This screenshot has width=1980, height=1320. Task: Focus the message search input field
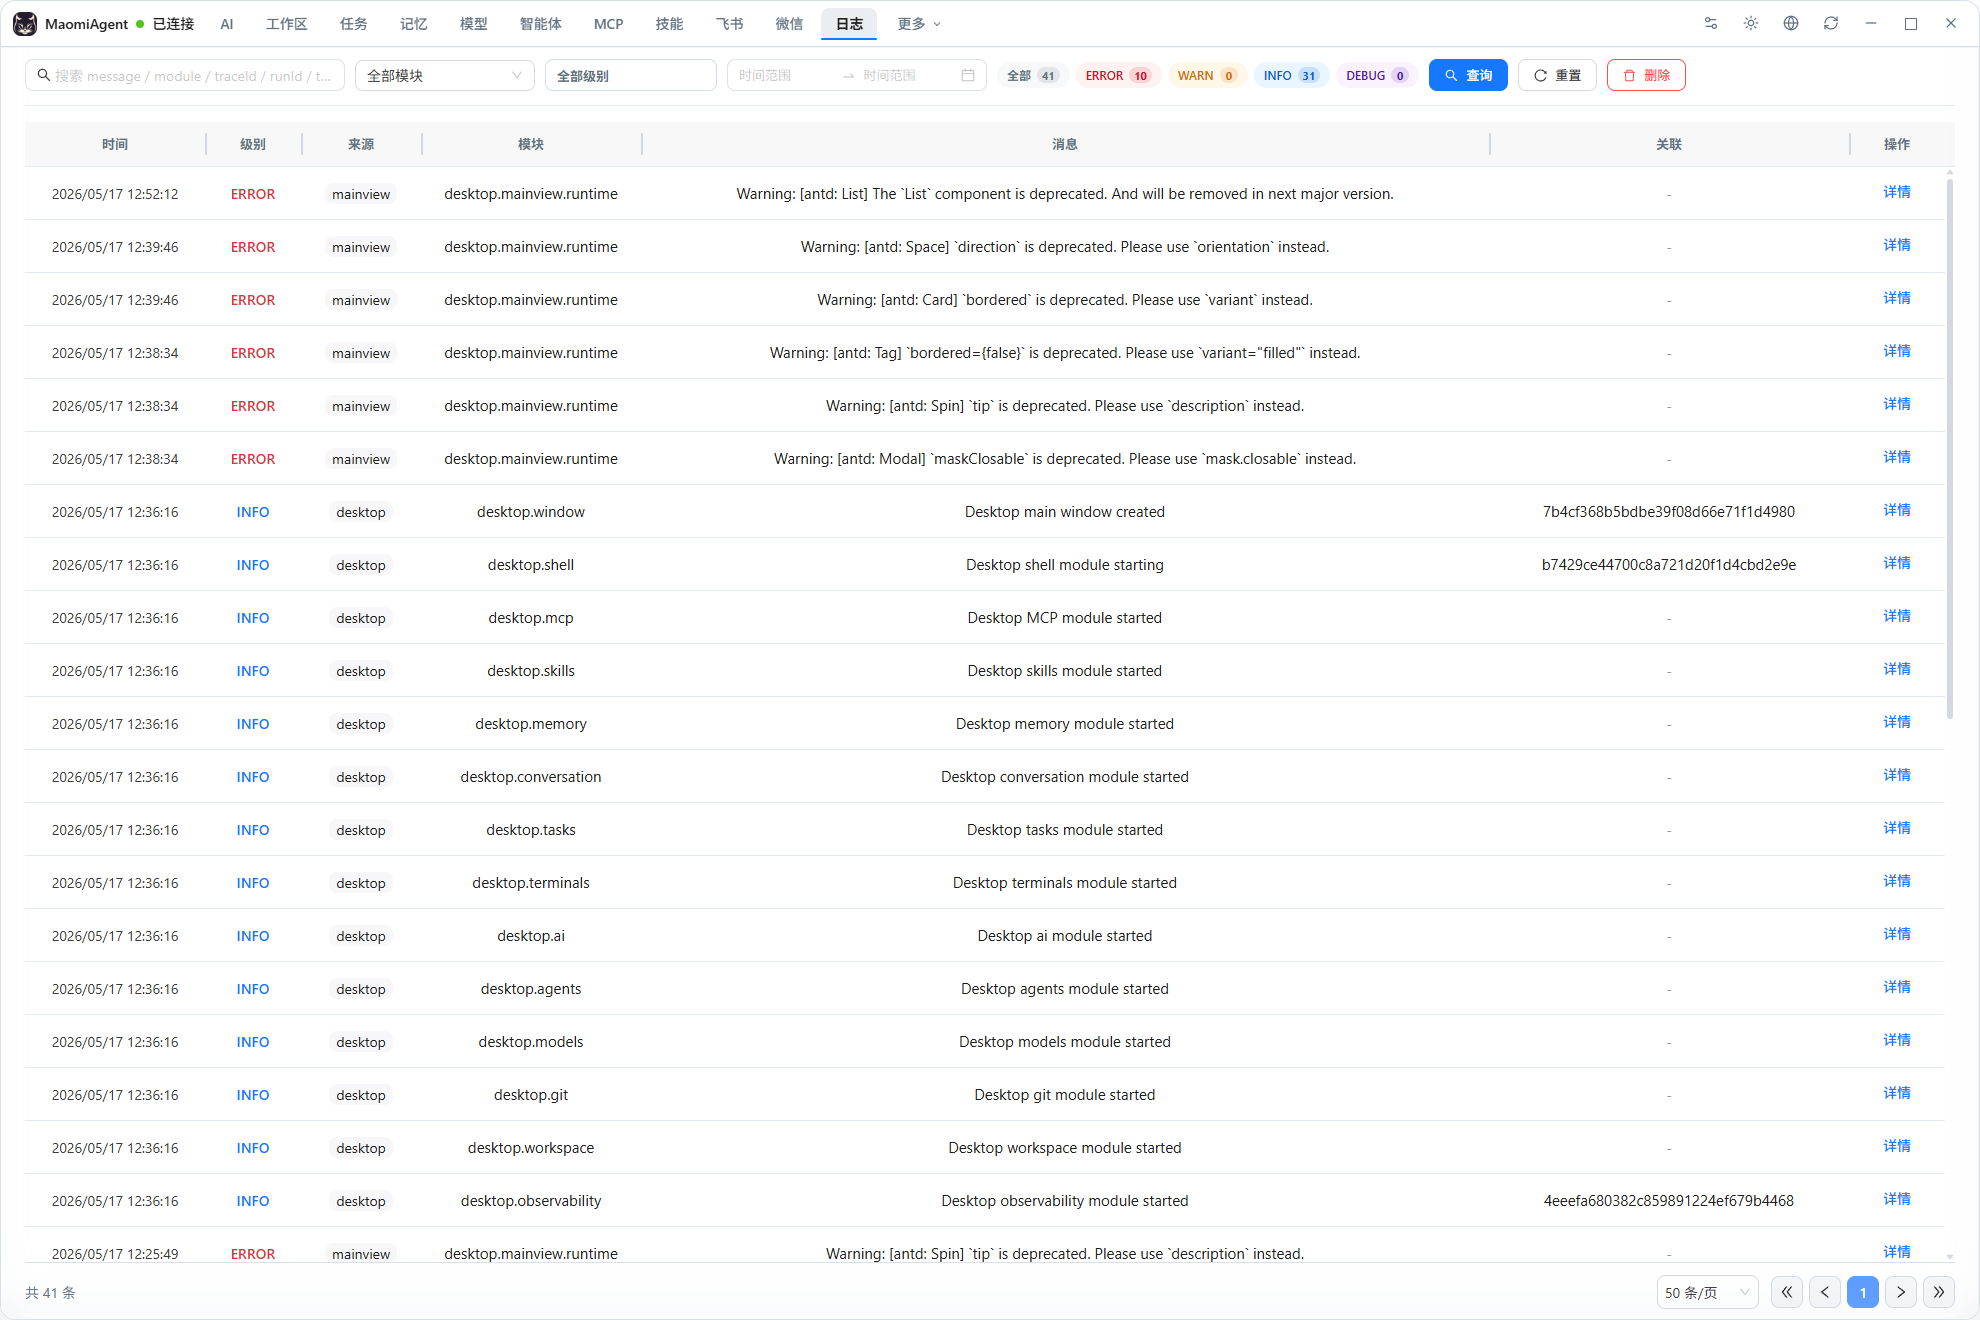tap(185, 75)
